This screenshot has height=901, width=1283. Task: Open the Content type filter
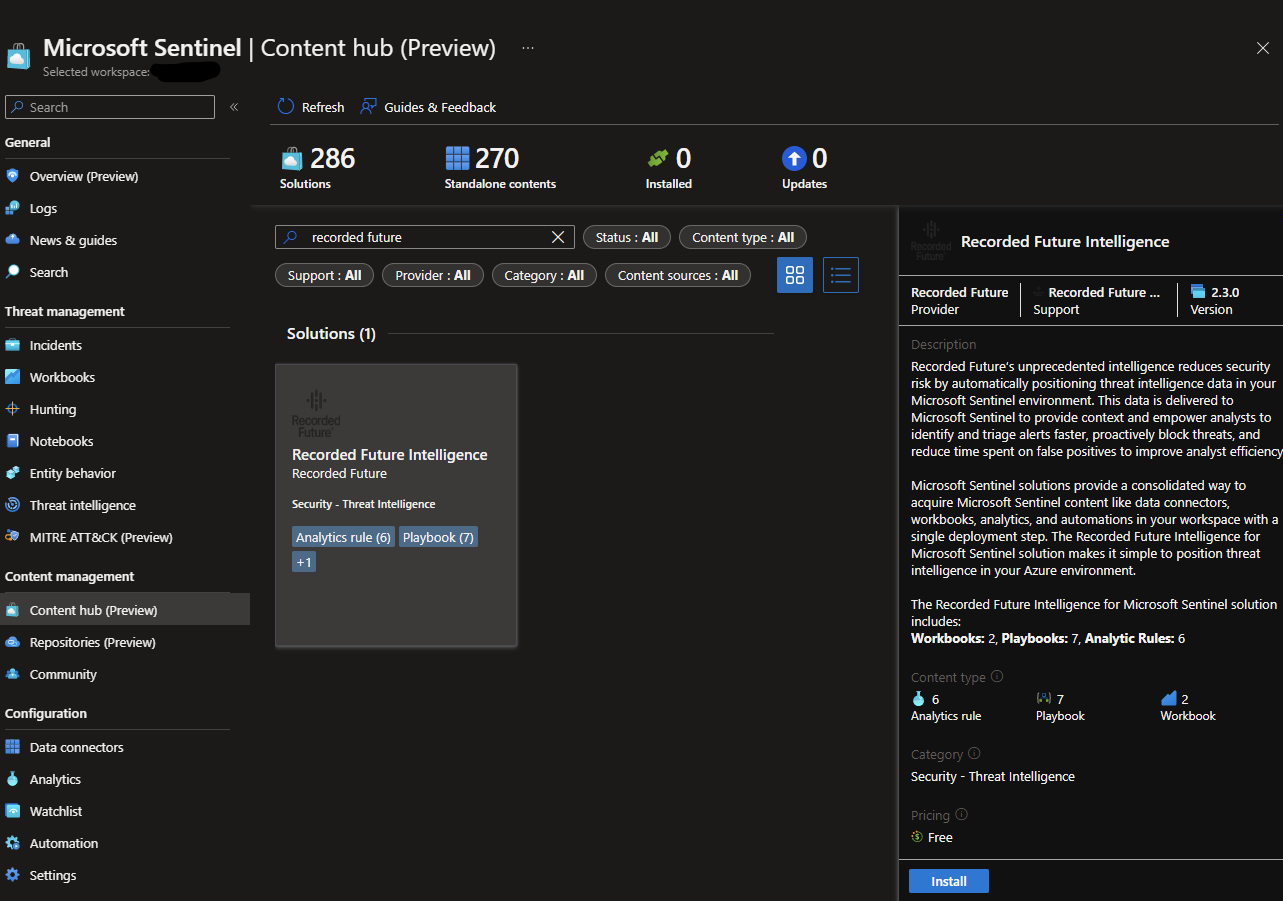pos(742,237)
